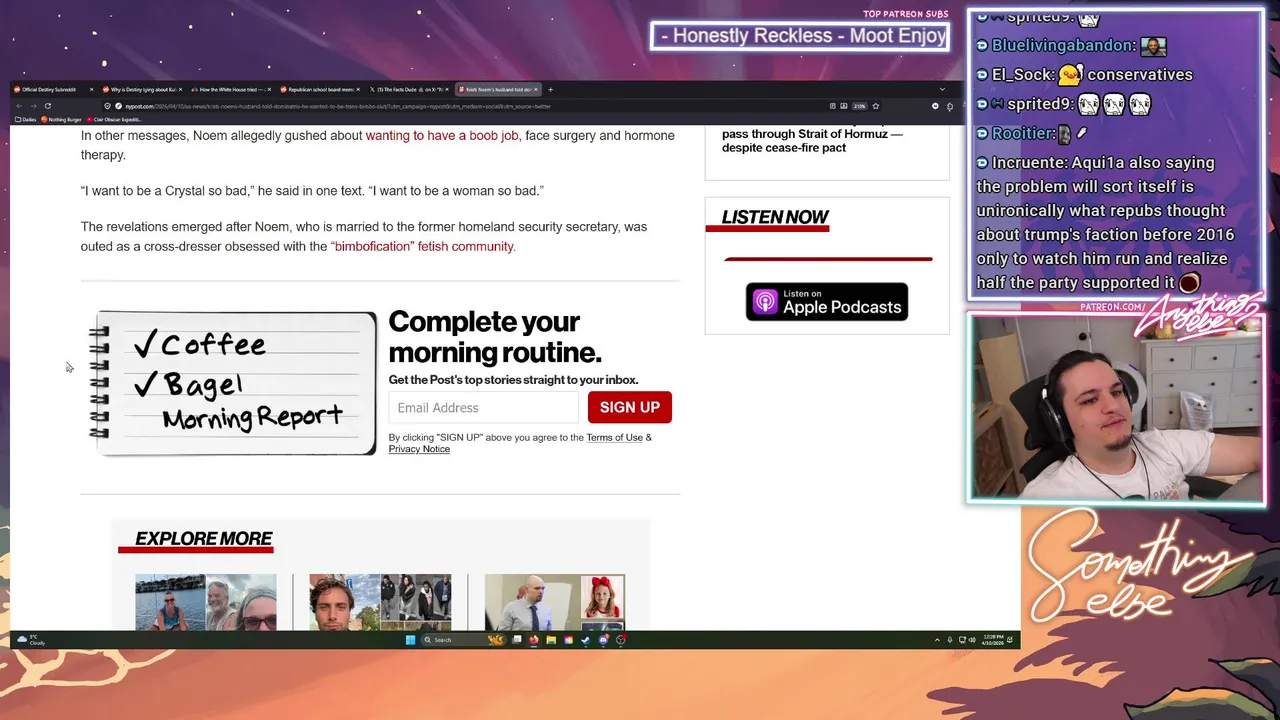The image size is (1280, 720).
Task: Open Steam from the taskbar
Action: 585,640
